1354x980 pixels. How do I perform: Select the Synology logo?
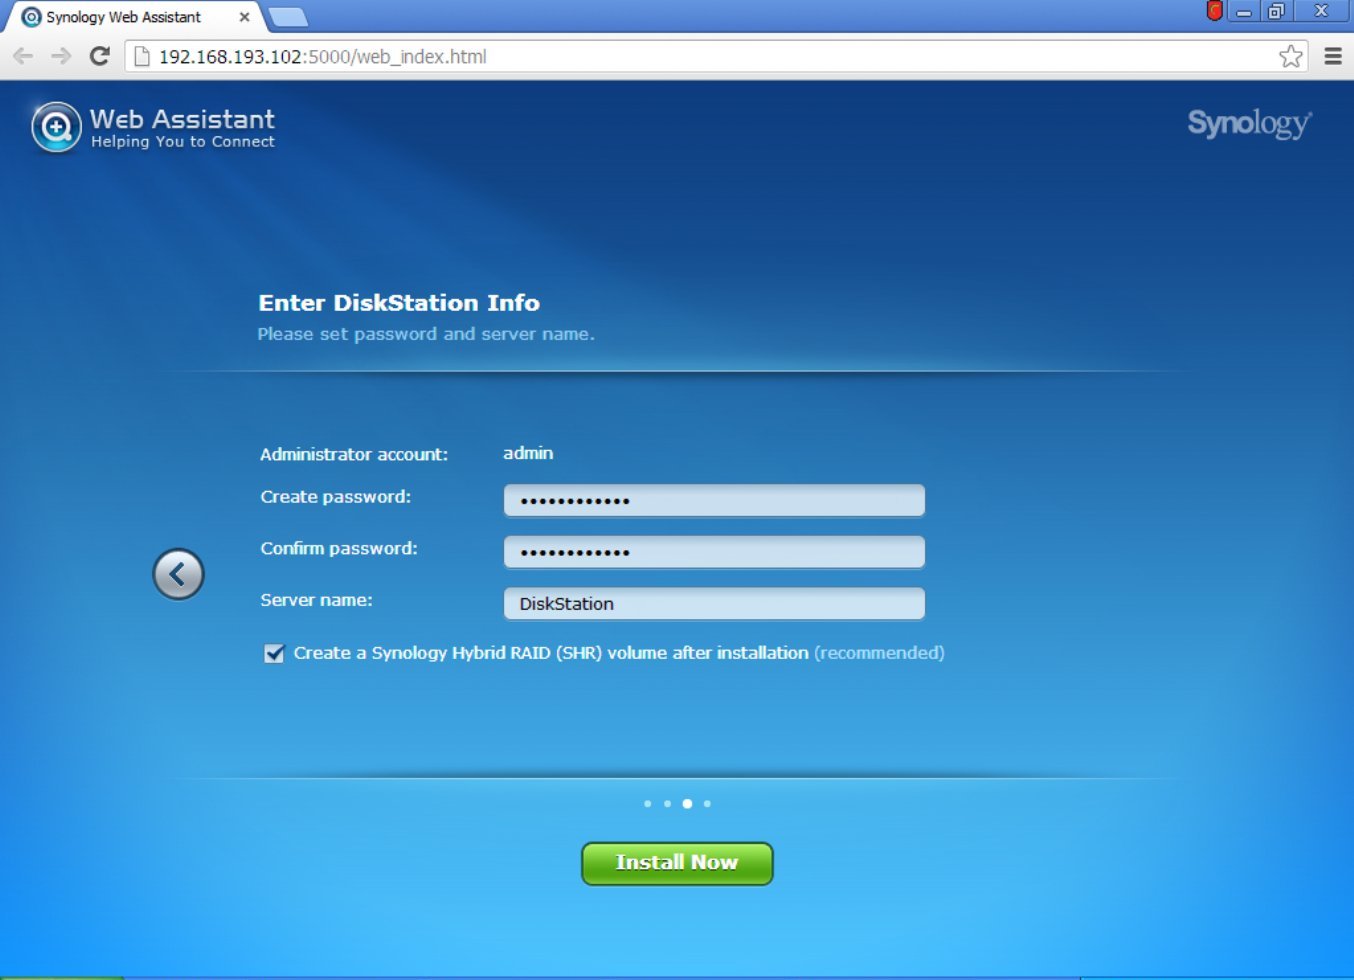tap(1247, 124)
